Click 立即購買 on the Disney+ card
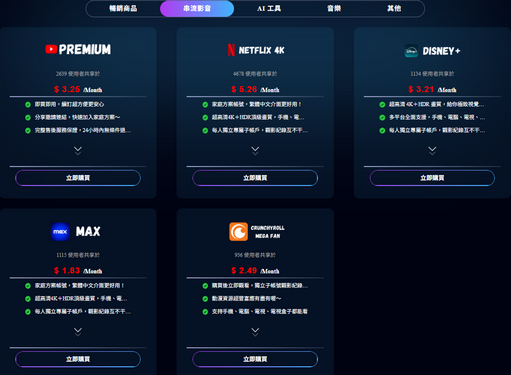This screenshot has width=511, height=375. pyautogui.click(x=432, y=178)
